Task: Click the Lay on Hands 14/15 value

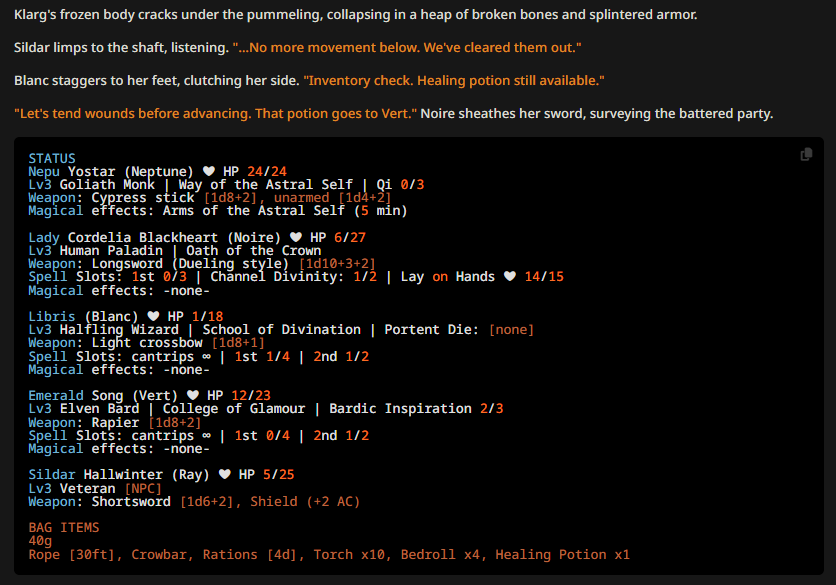Action: coord(544,276)
